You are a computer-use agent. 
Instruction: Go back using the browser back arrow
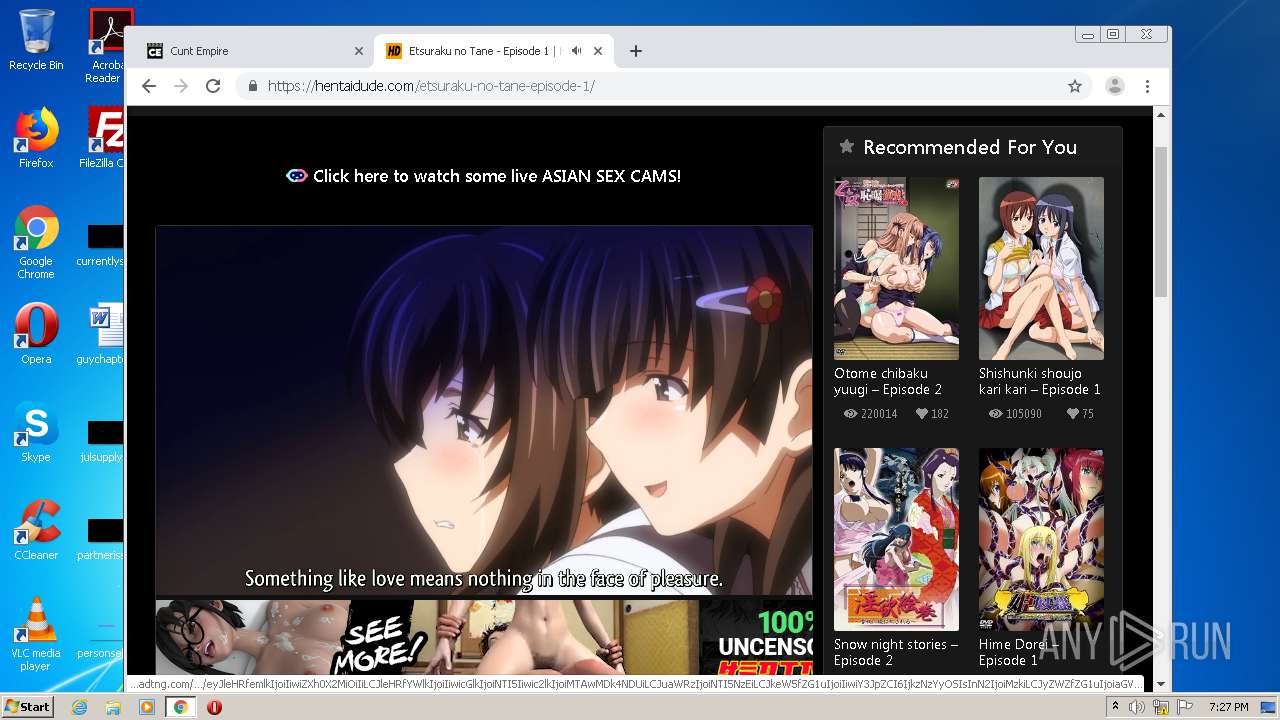(x=149, y=86)
